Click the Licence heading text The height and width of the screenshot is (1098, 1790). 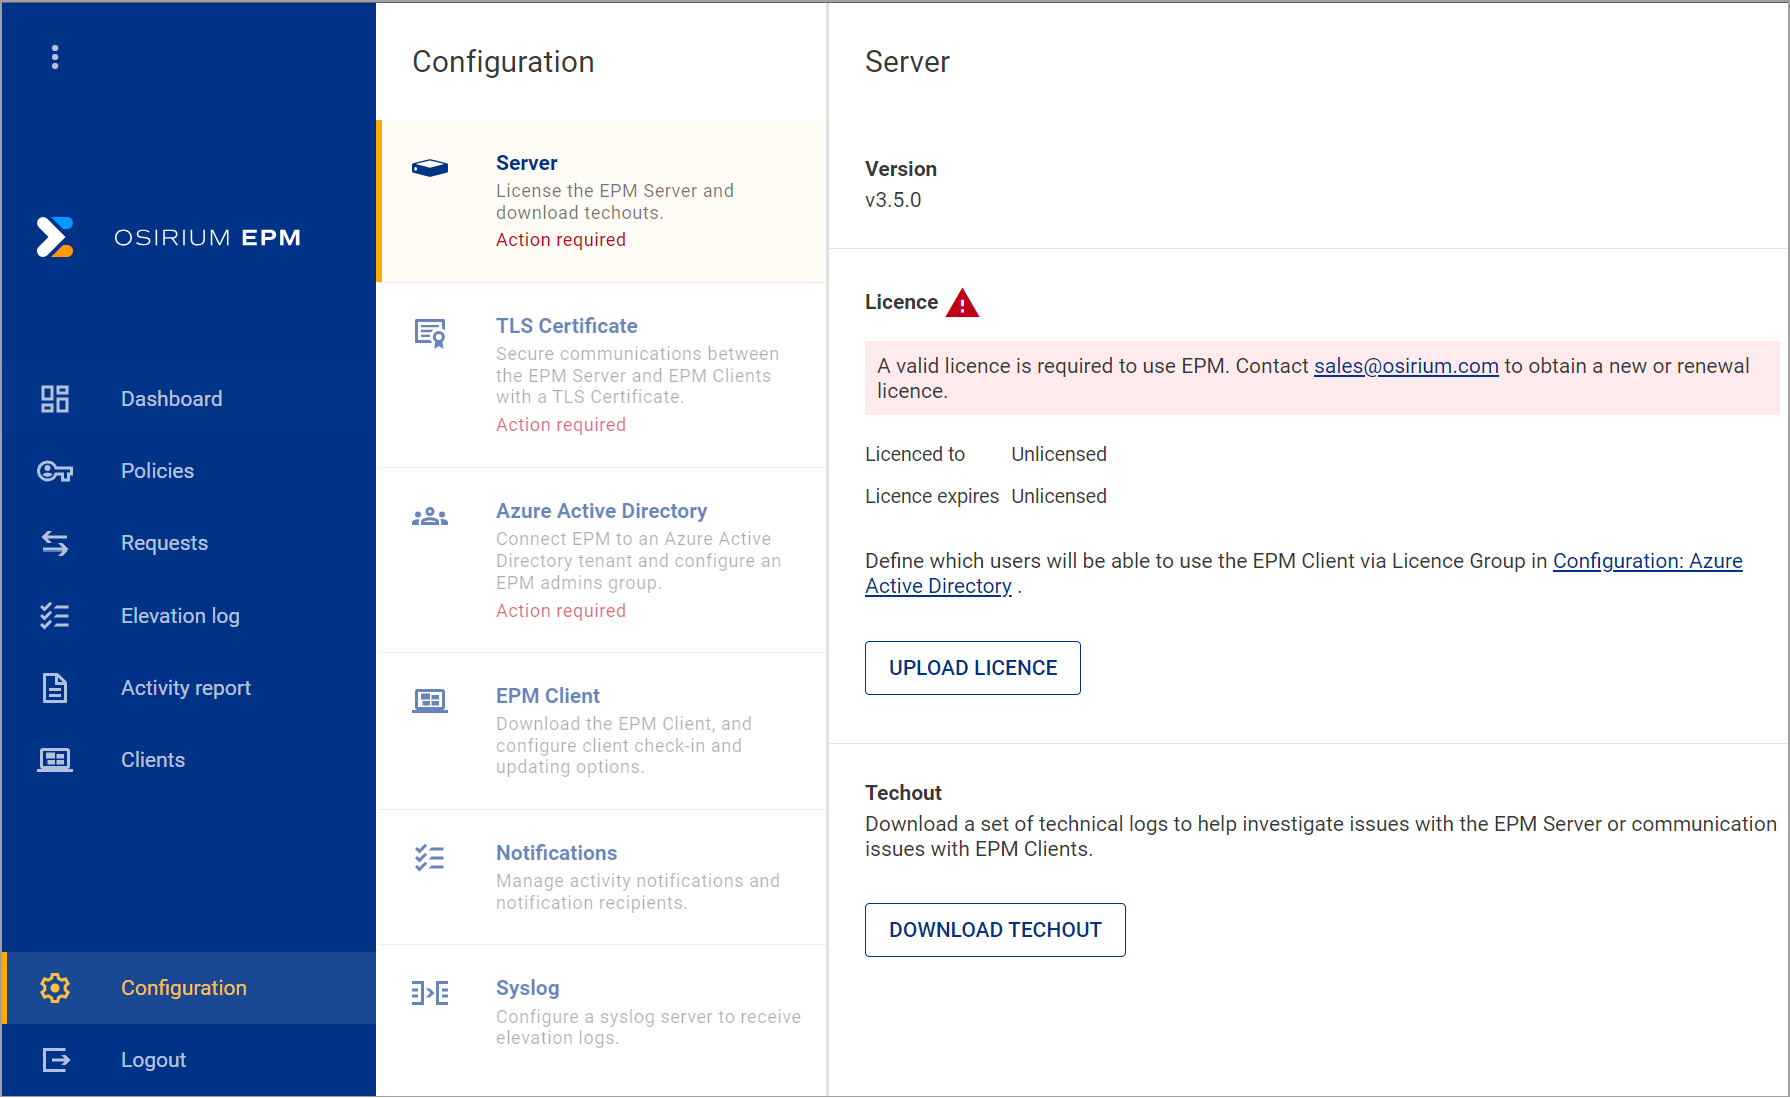coord(901,302)
